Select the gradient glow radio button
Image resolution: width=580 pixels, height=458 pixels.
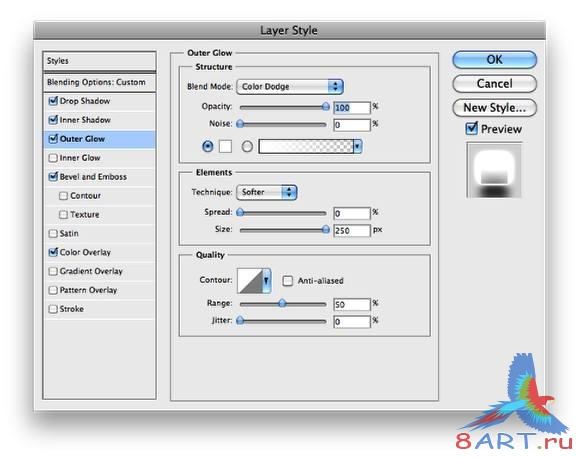[x=247, y=147]
